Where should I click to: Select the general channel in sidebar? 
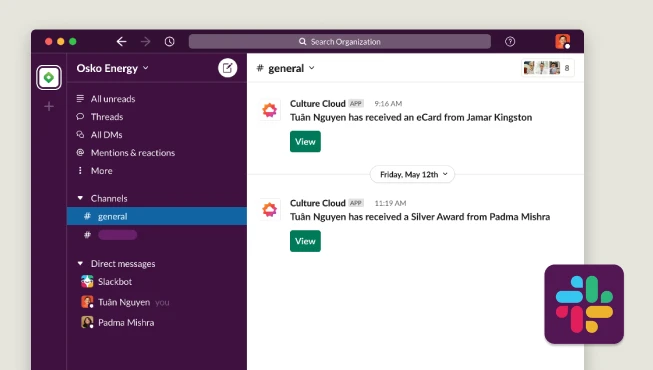click(157, 216)
